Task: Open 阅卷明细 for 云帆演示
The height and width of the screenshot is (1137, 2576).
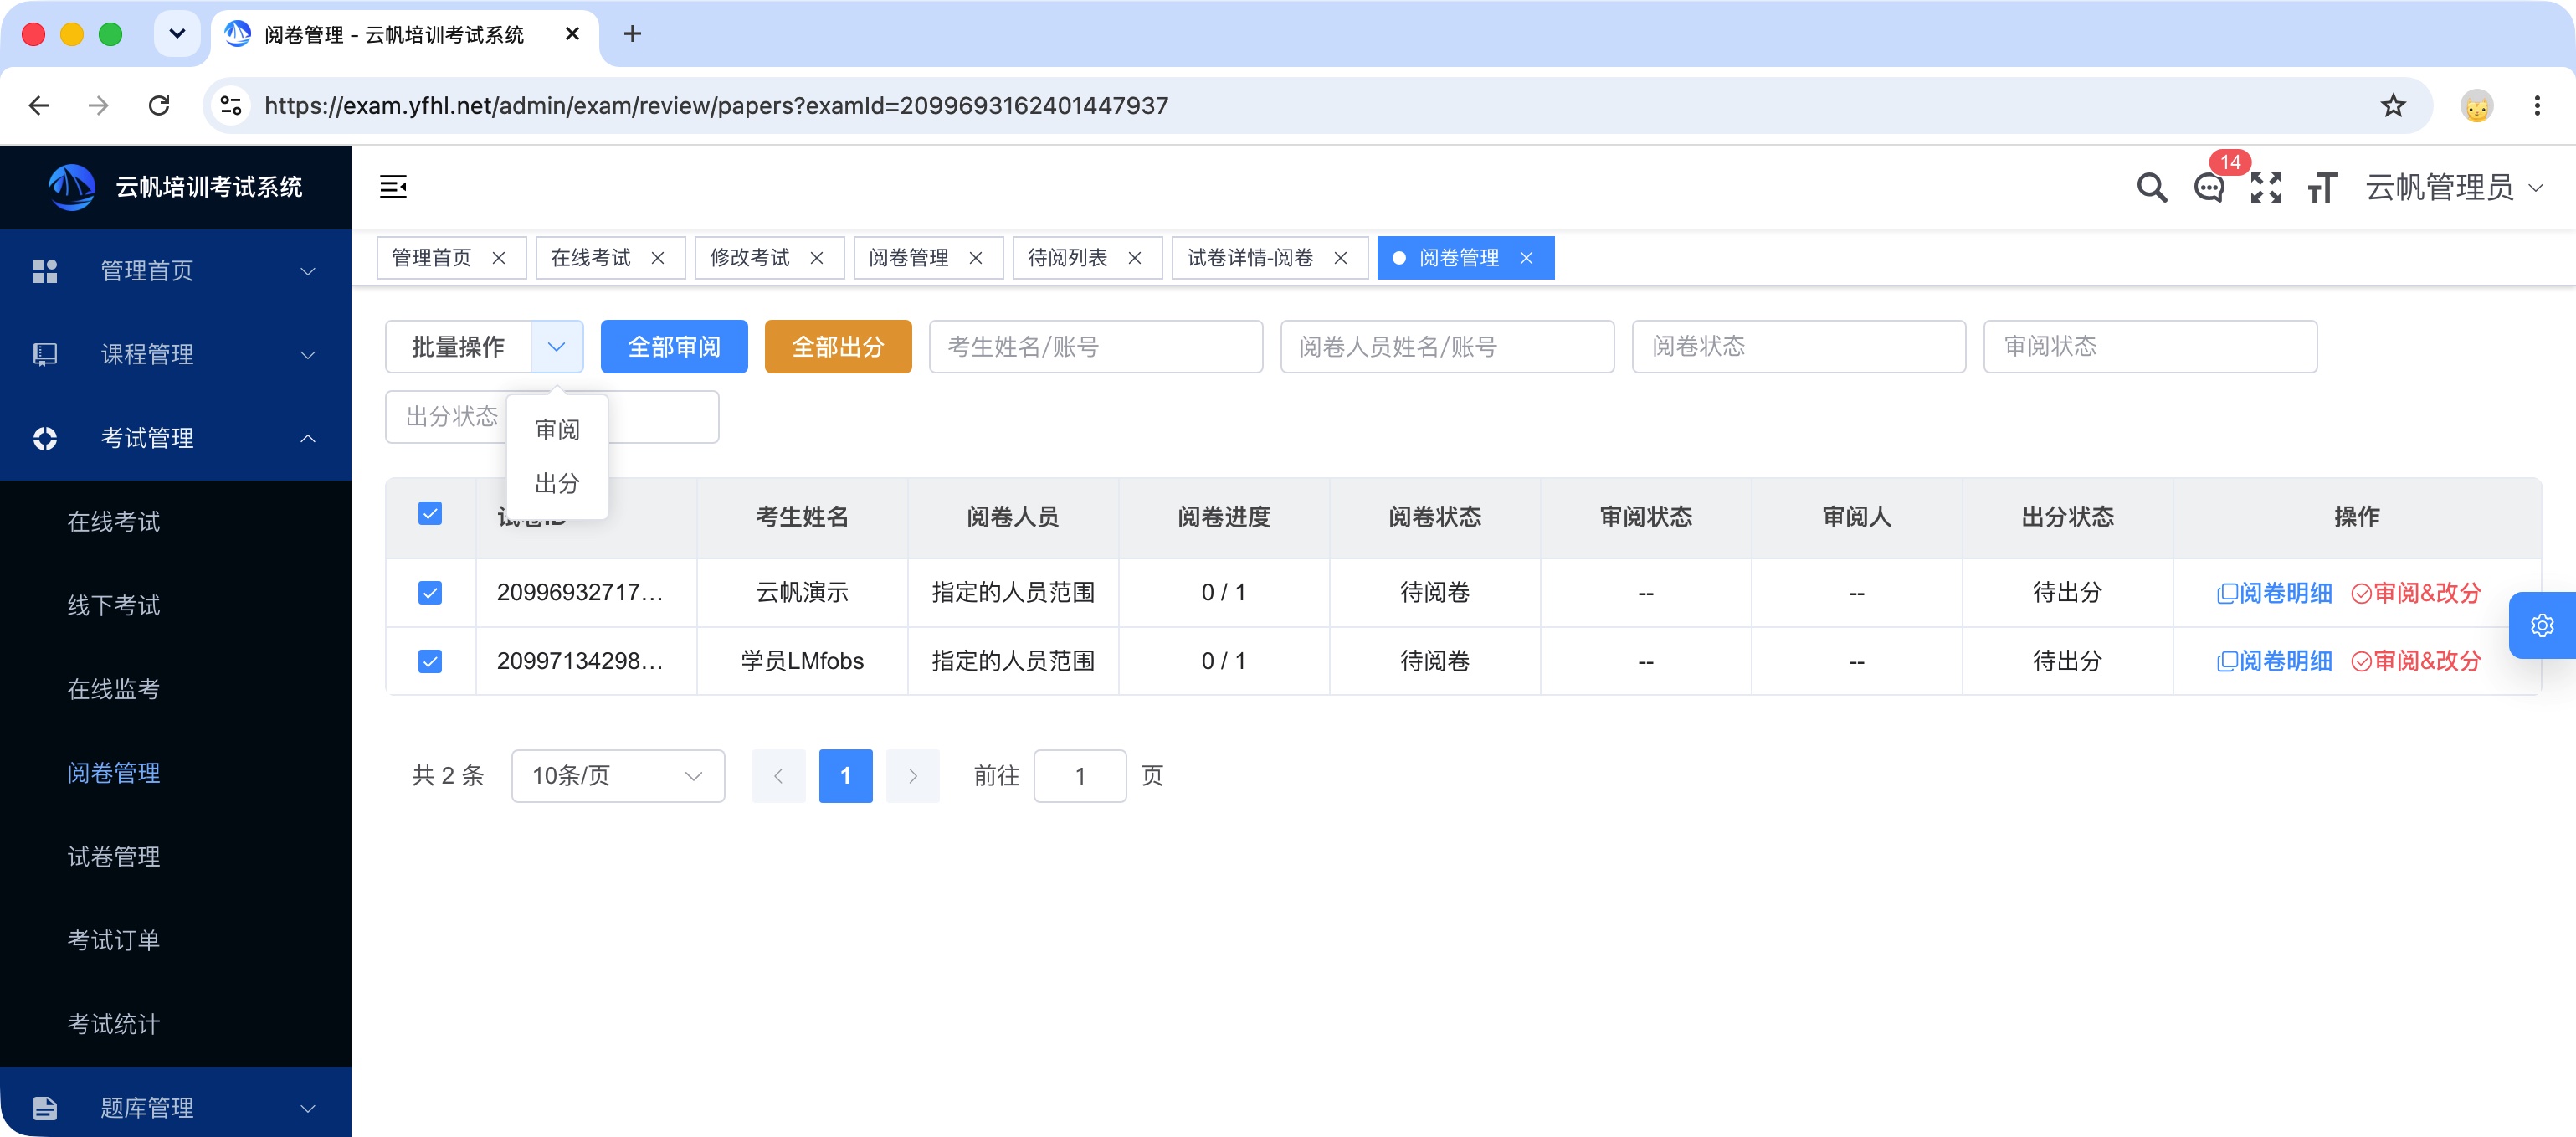Action: point(2274,593)
